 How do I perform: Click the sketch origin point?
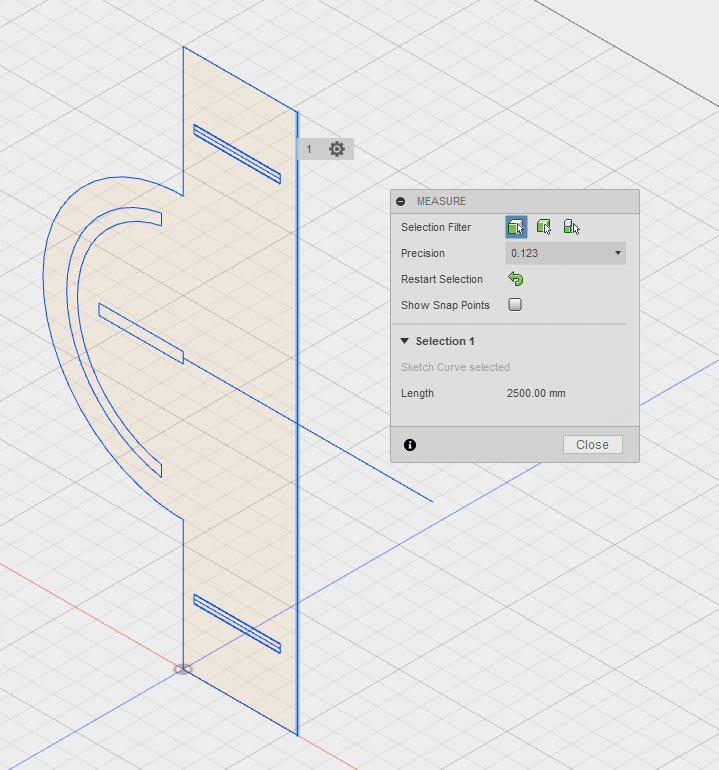(183, 669)
